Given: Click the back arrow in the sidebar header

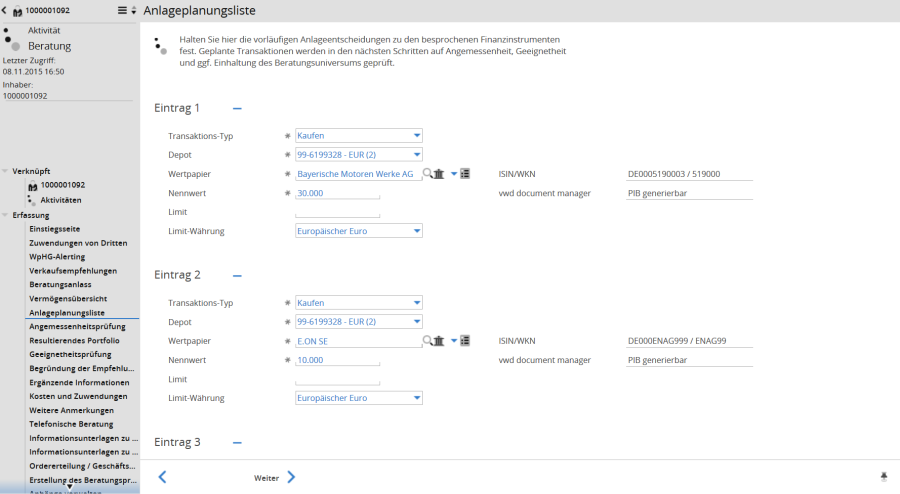Looking at the screenshot, I should coord(5,10).
